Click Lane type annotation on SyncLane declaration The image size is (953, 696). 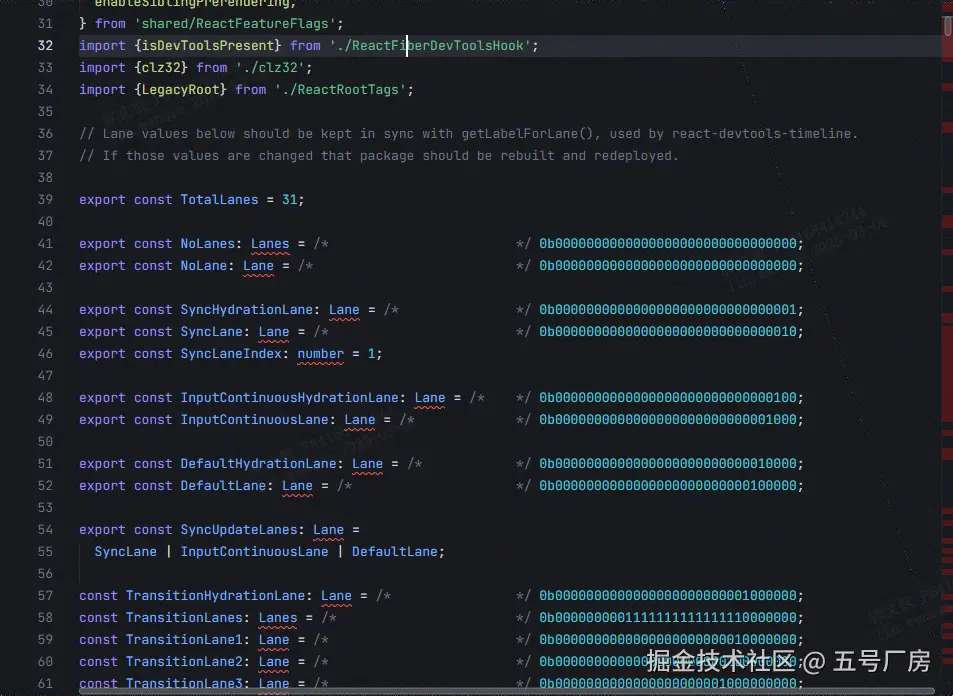coord(274,332)
